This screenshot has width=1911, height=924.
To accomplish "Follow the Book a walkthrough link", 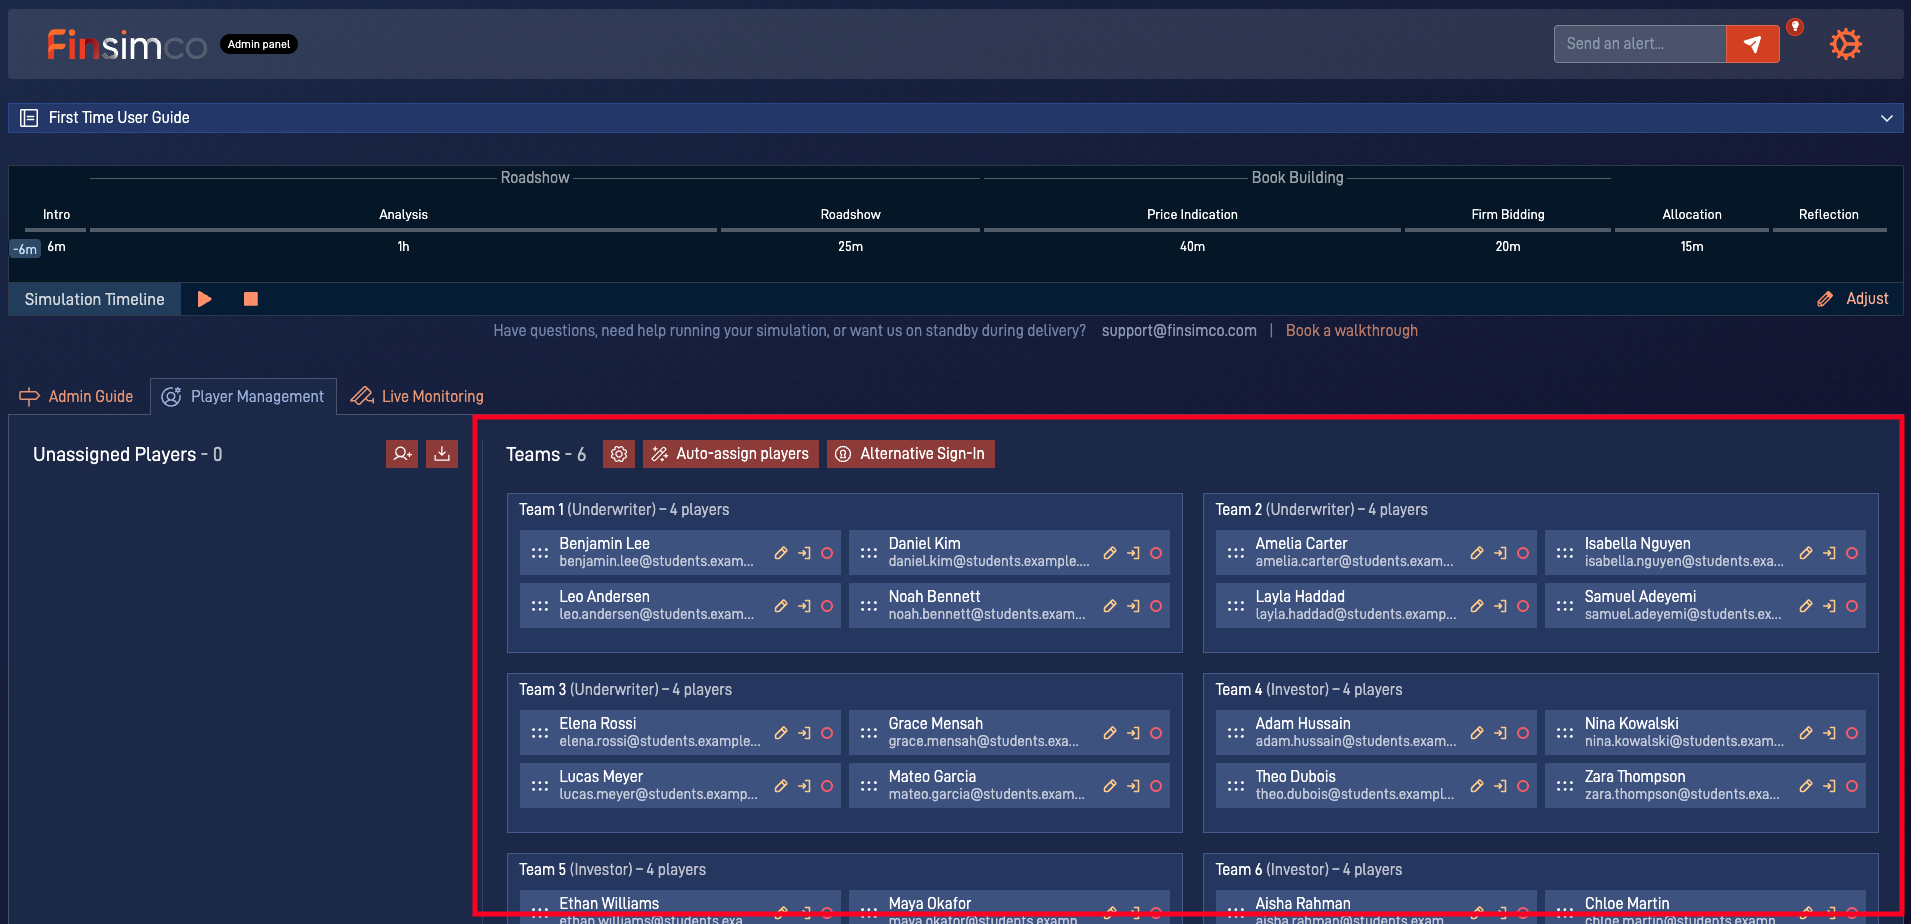I will tap(1352, 331).
